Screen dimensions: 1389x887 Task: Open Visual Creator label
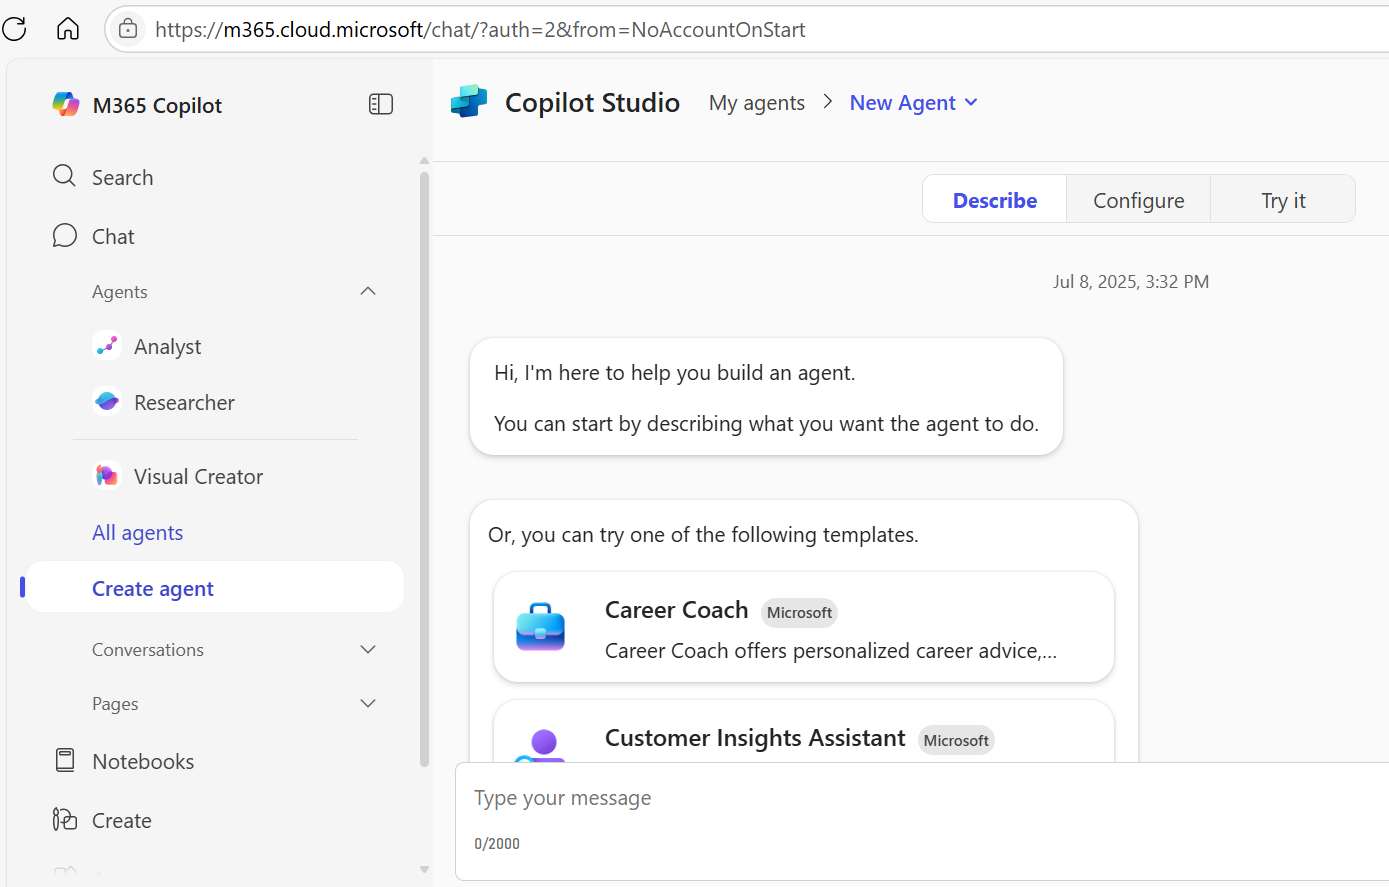pyautogui.click(x=198, y=477)
